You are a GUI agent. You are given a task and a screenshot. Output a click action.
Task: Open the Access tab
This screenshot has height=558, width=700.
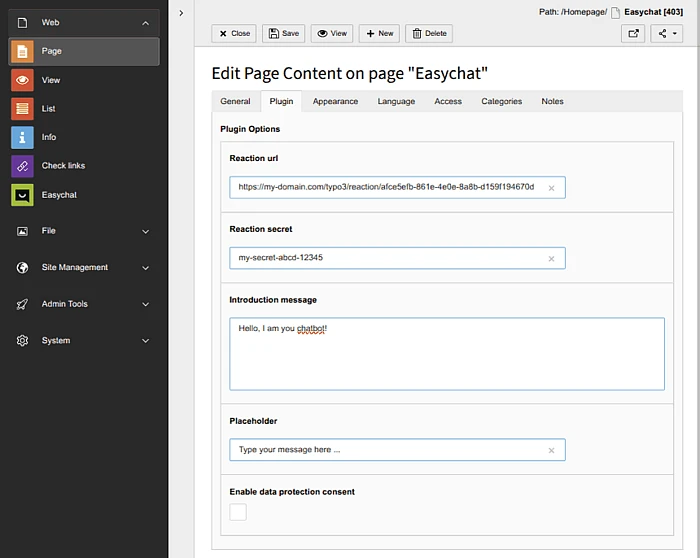tap(448, 101)
